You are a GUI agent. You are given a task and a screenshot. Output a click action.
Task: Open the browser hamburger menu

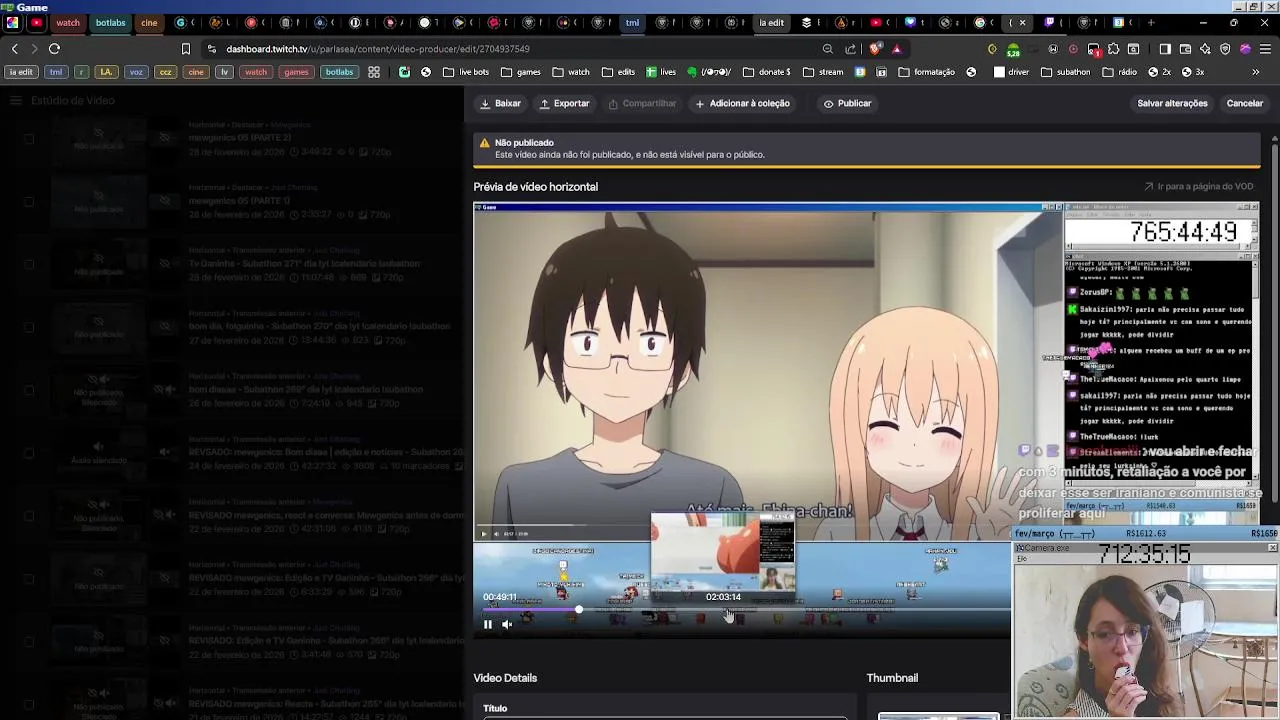click(x=1265, y=48)
